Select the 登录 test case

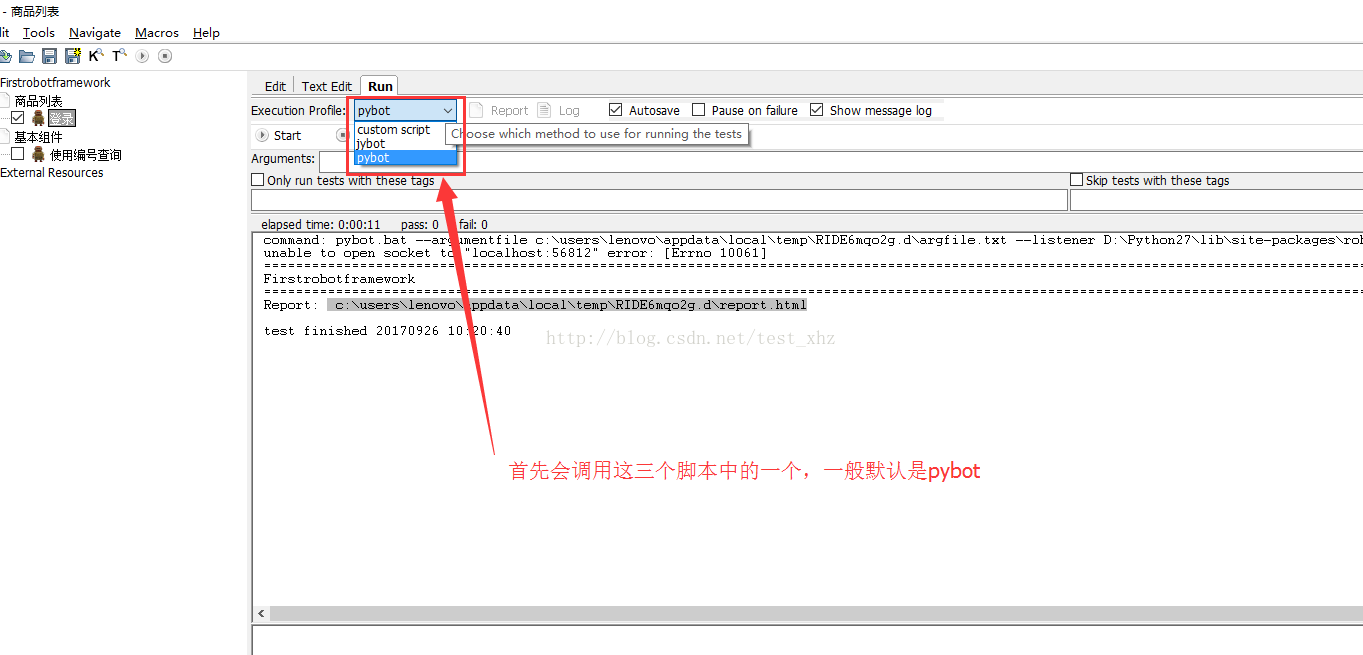coord(62,118)
